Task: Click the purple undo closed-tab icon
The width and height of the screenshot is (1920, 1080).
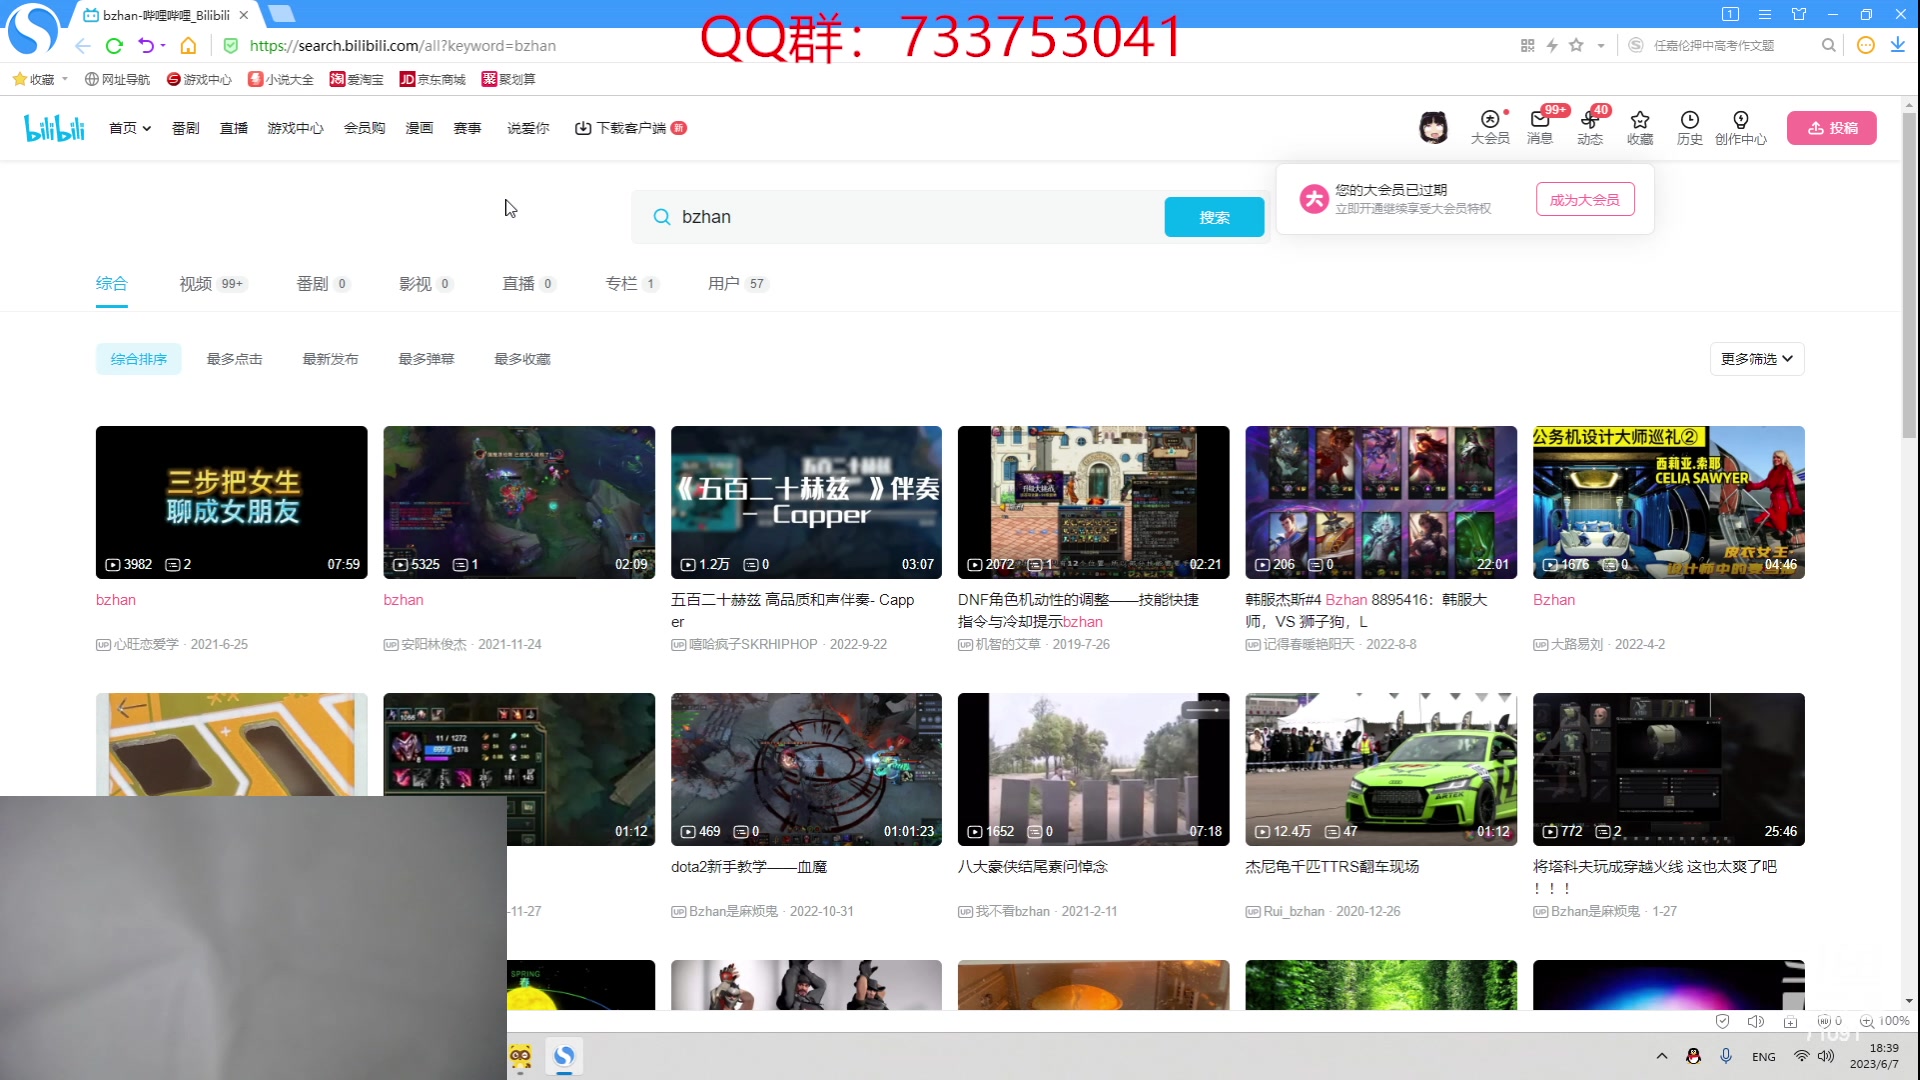Action: point(146,46)
